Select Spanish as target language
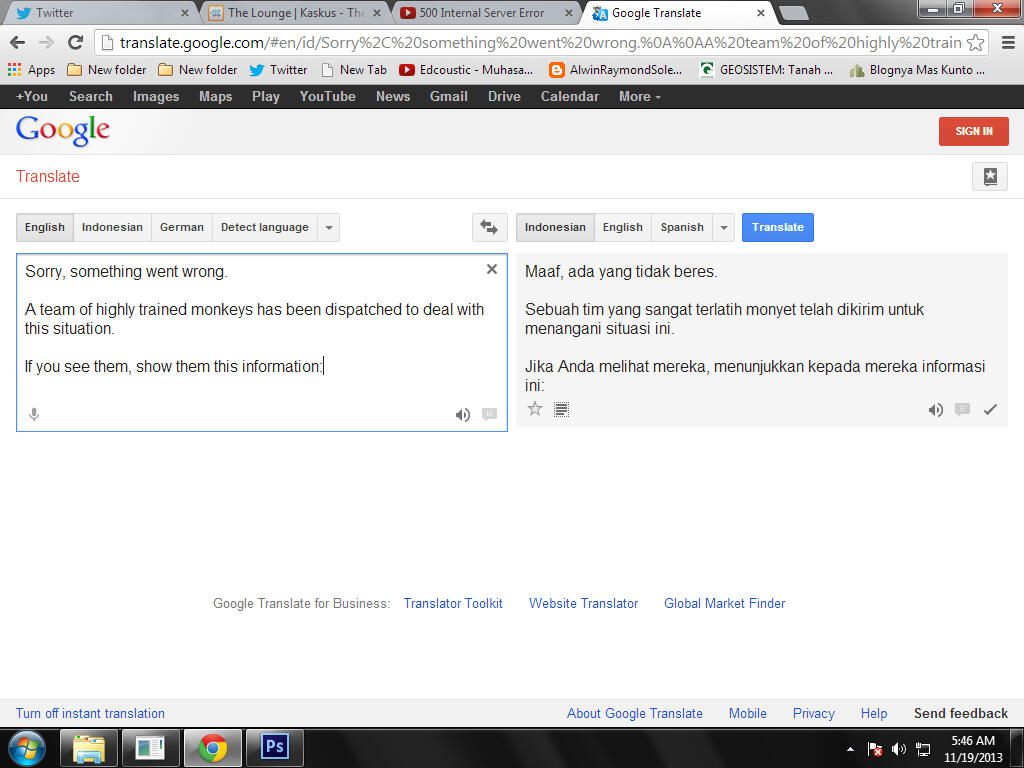 [x=682, y=227]
